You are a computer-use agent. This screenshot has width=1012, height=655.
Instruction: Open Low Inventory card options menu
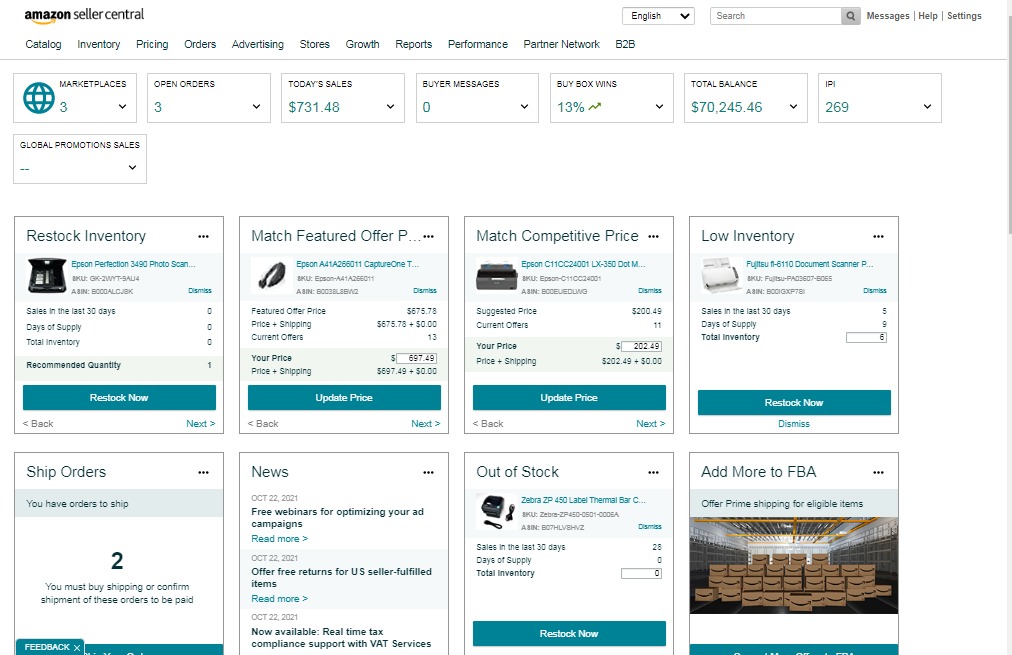[878, 236]
